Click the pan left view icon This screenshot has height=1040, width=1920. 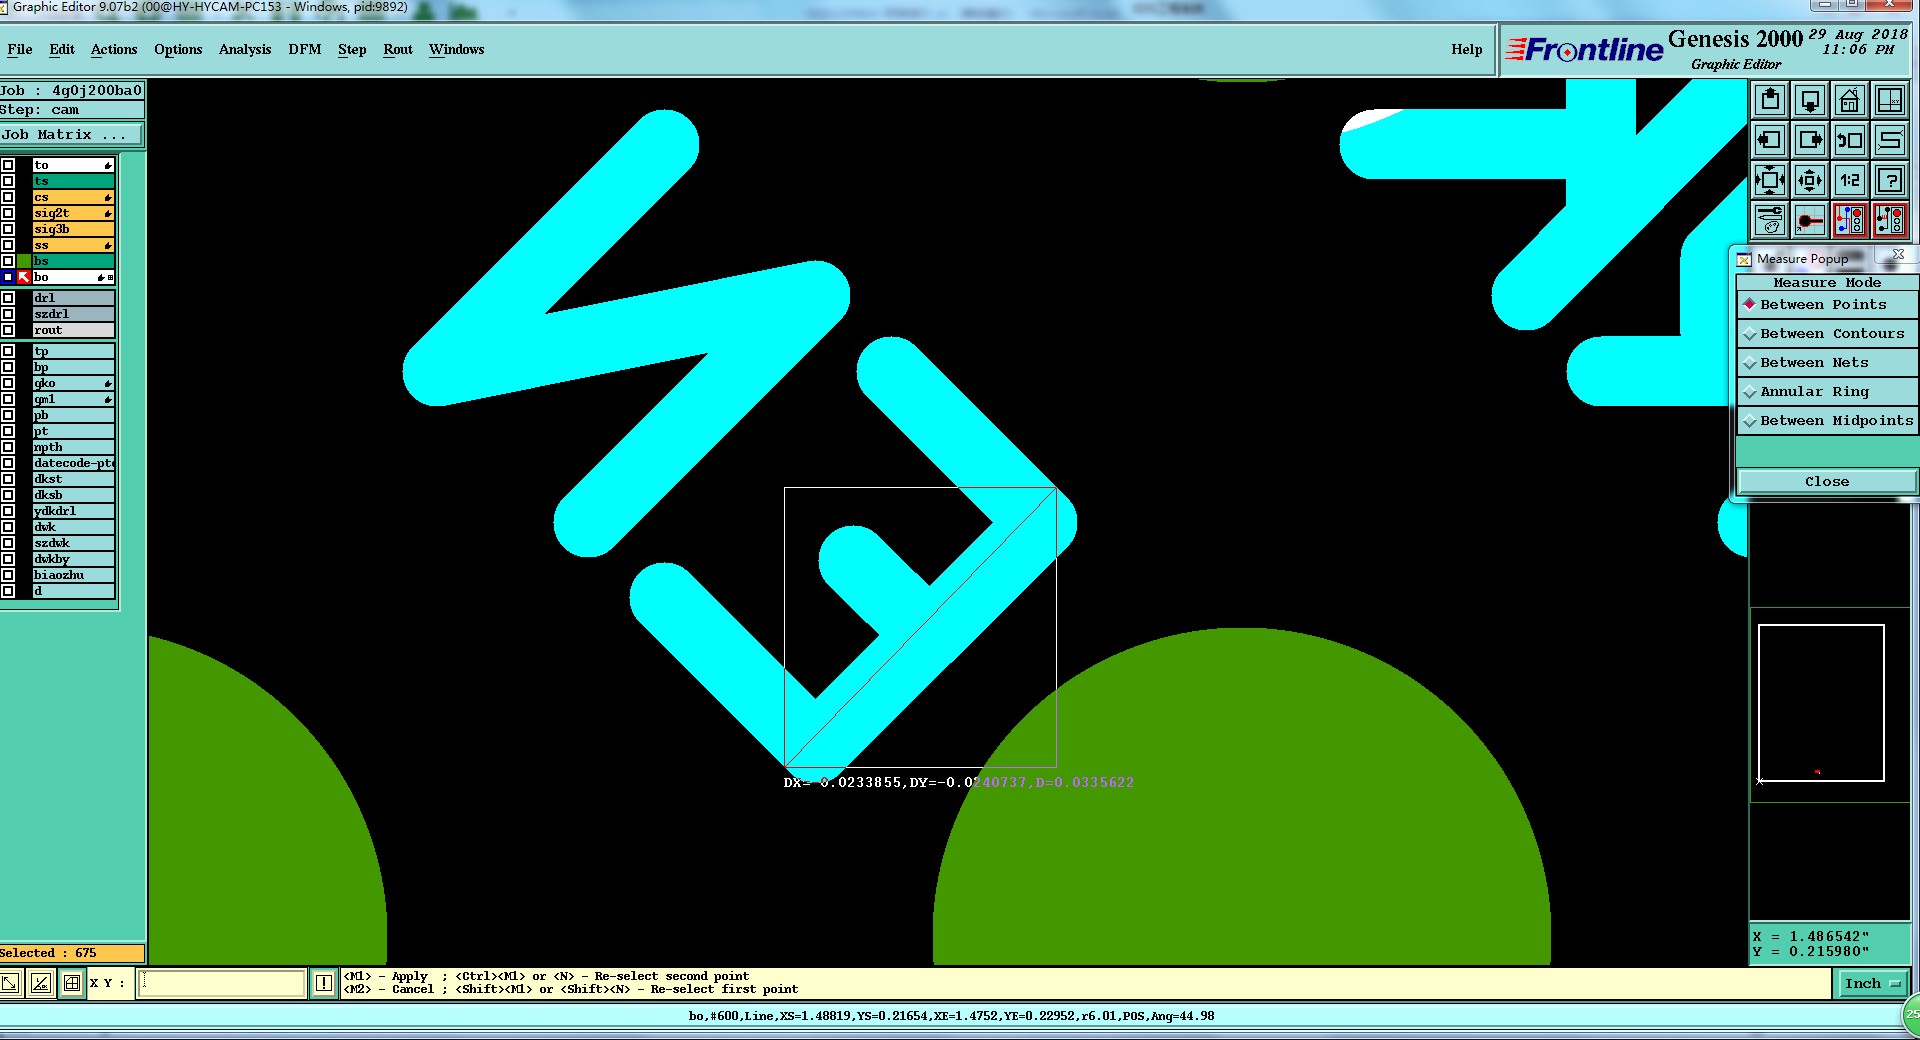(x=1770, y=140)
